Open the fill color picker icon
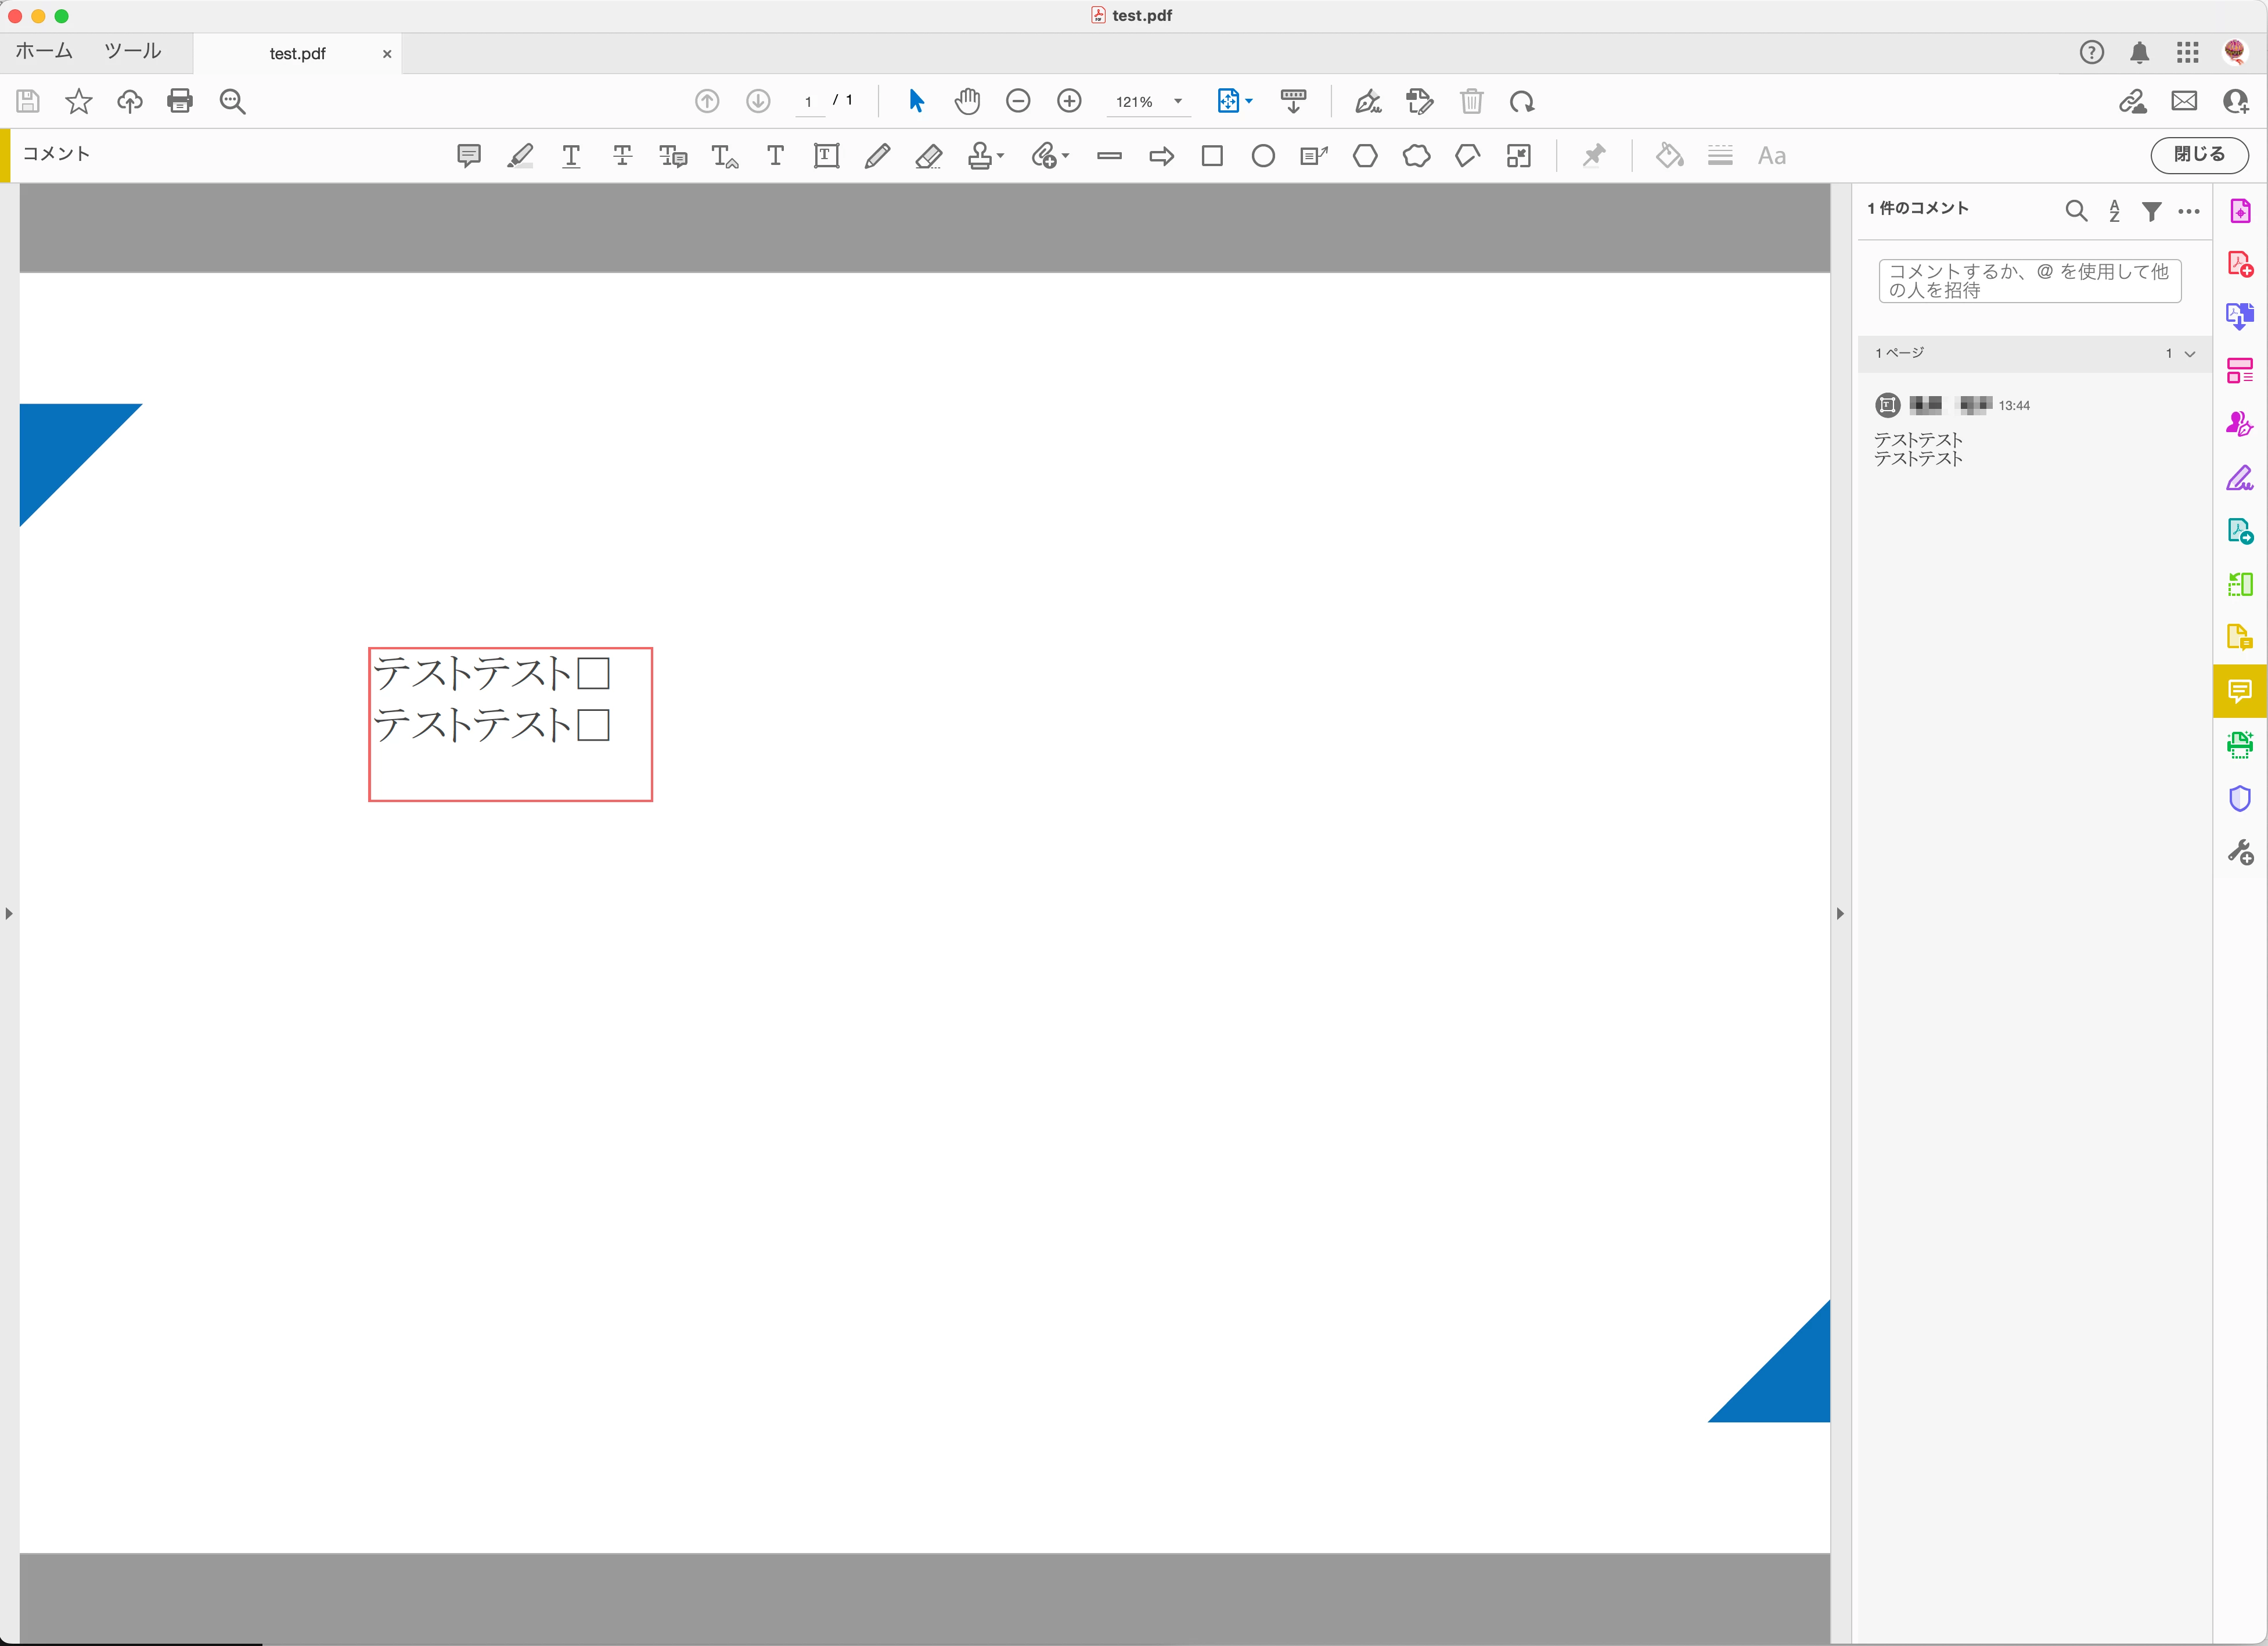The height and width of the screenshot is (1646, 2268). tap(1669, 156)
